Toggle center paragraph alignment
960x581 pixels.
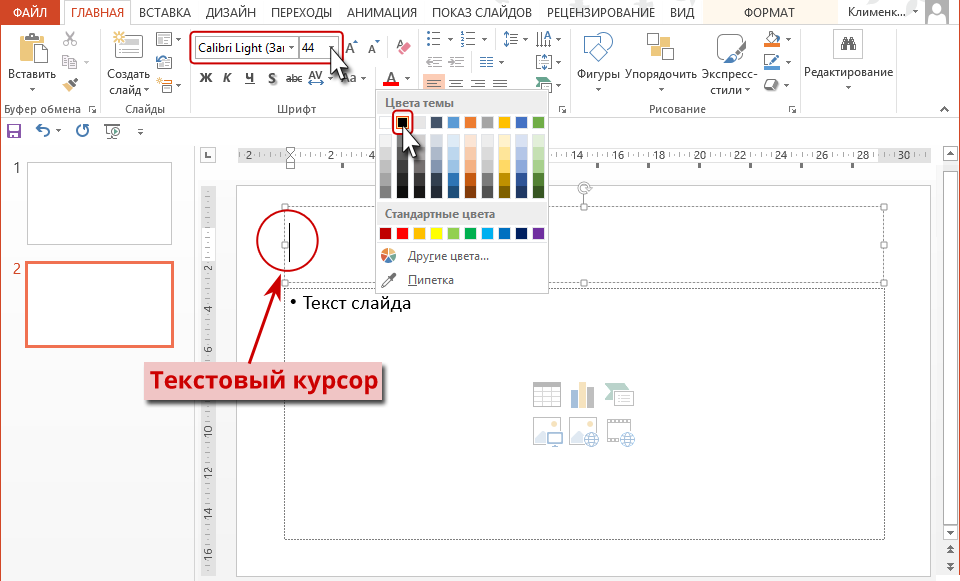[x=456, y=83]
